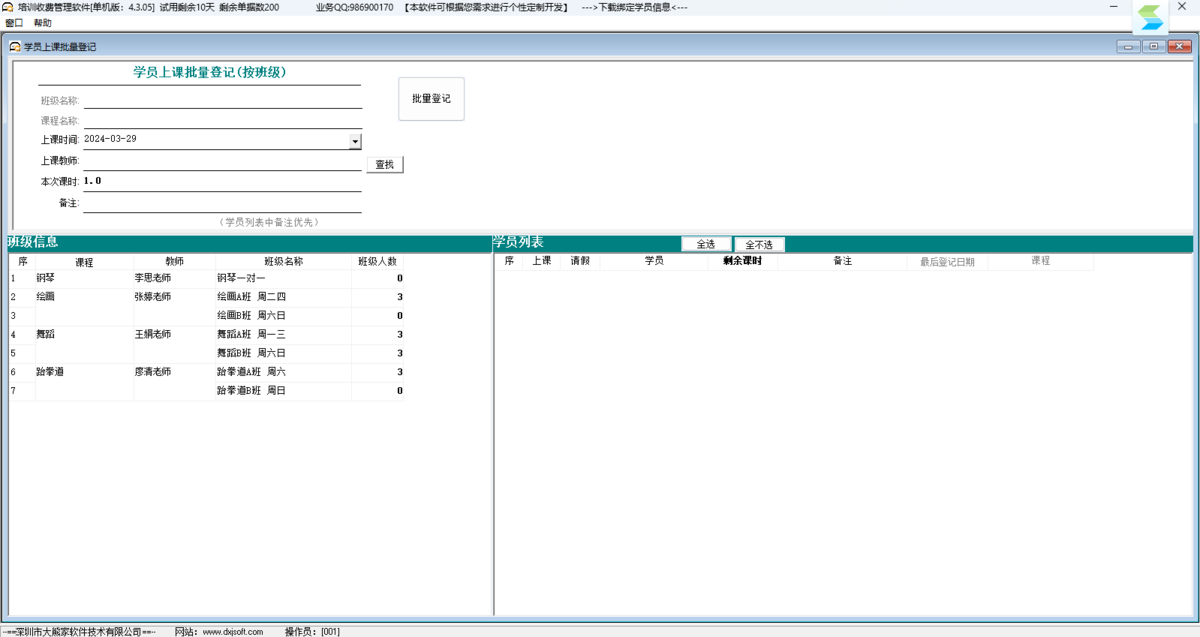Click the 上课 column header in 学员列表
This screenshot has width=1200, height=637.
[541, 261]
